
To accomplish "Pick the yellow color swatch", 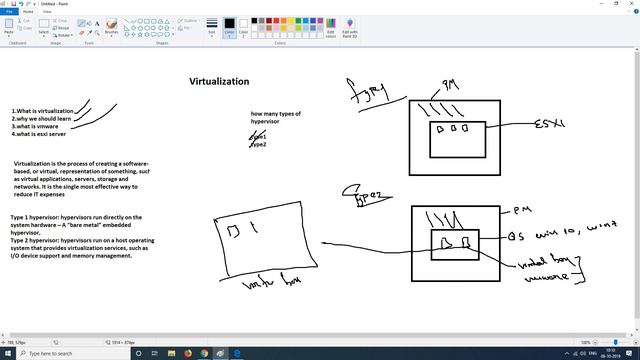I will 291,20.
